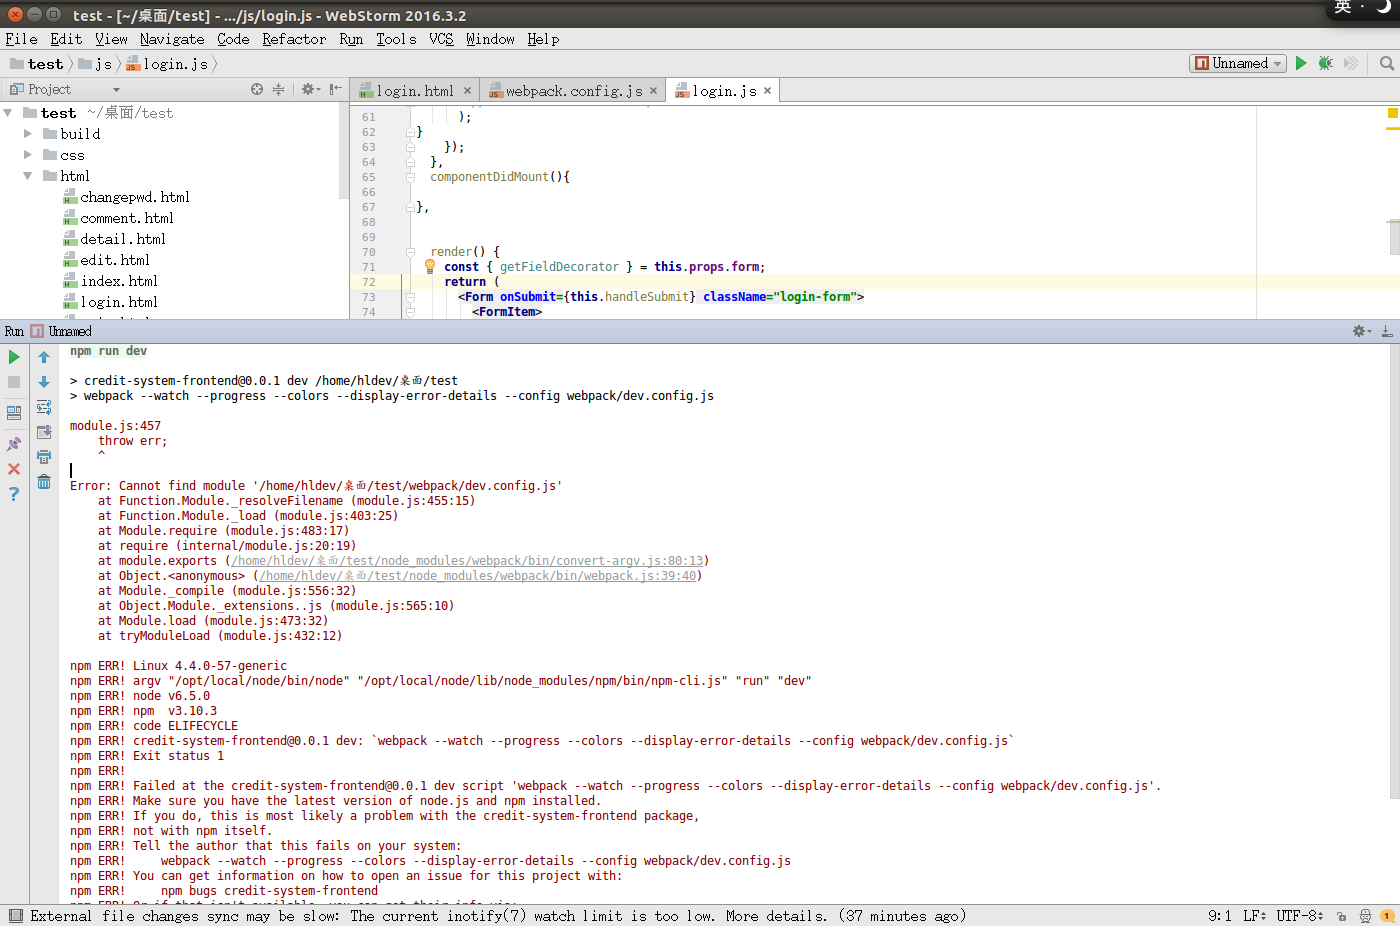Open Event Log notification bubble
The height and width of the screenshot is (926, 1400).
coord(1388,916)
